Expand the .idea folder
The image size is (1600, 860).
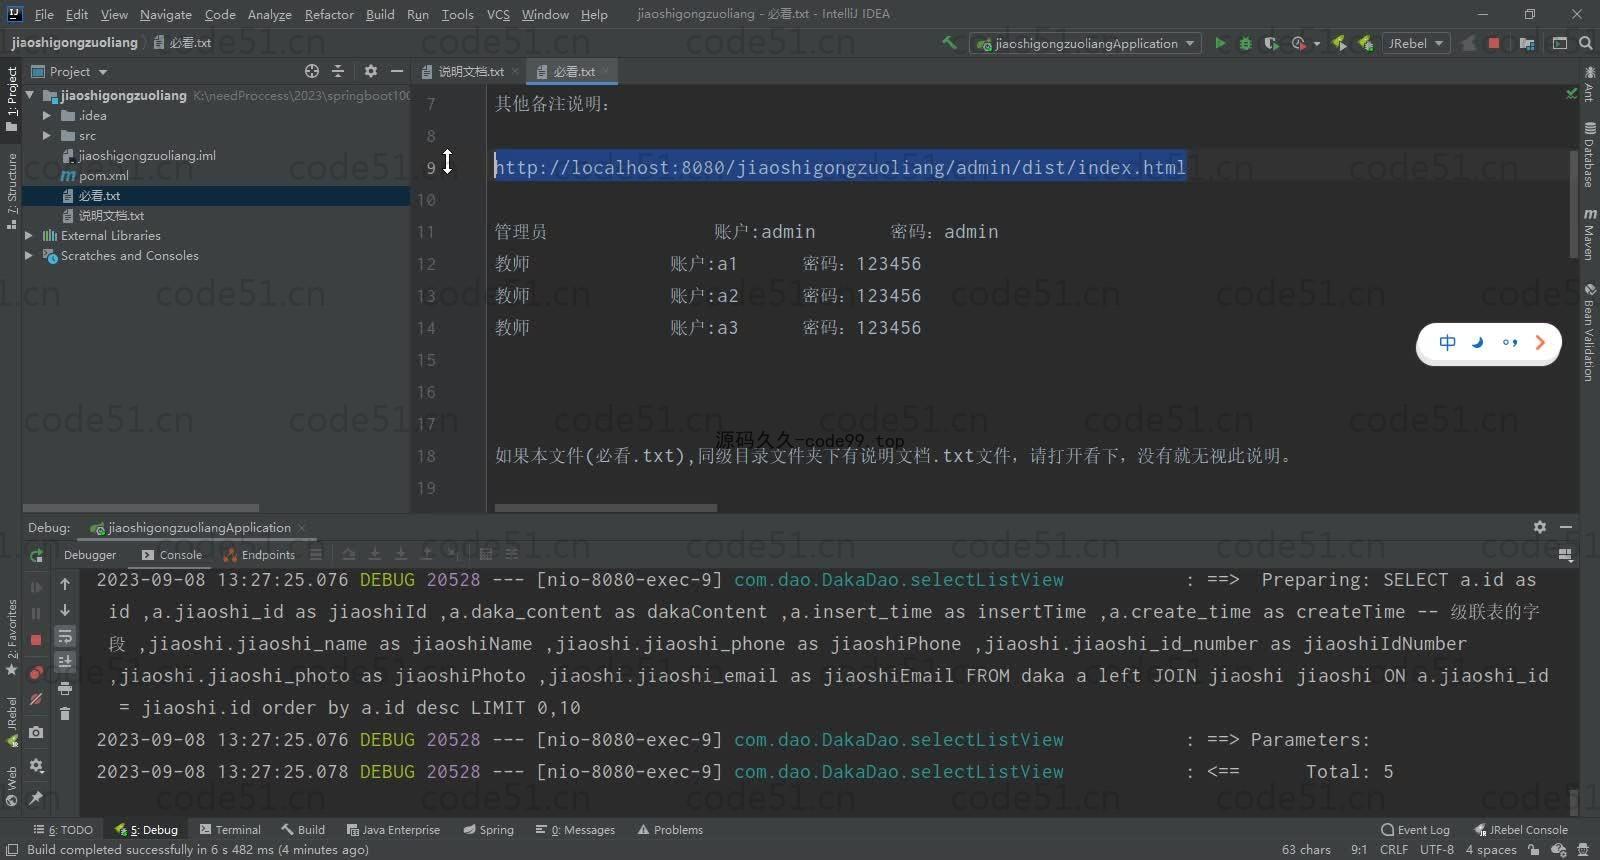point(46,115)
